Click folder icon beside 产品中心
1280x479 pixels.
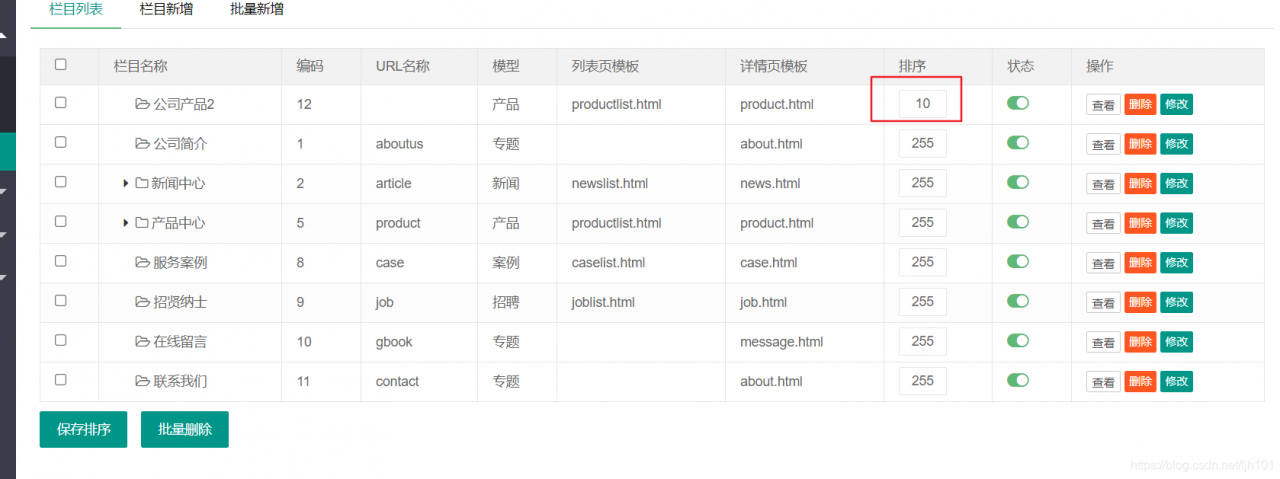141,223
